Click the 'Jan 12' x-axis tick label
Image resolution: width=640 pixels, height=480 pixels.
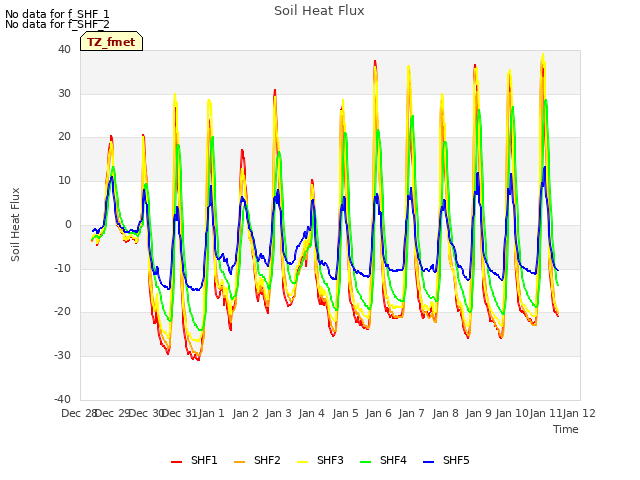pyautogui.click(x=579, y=413)
